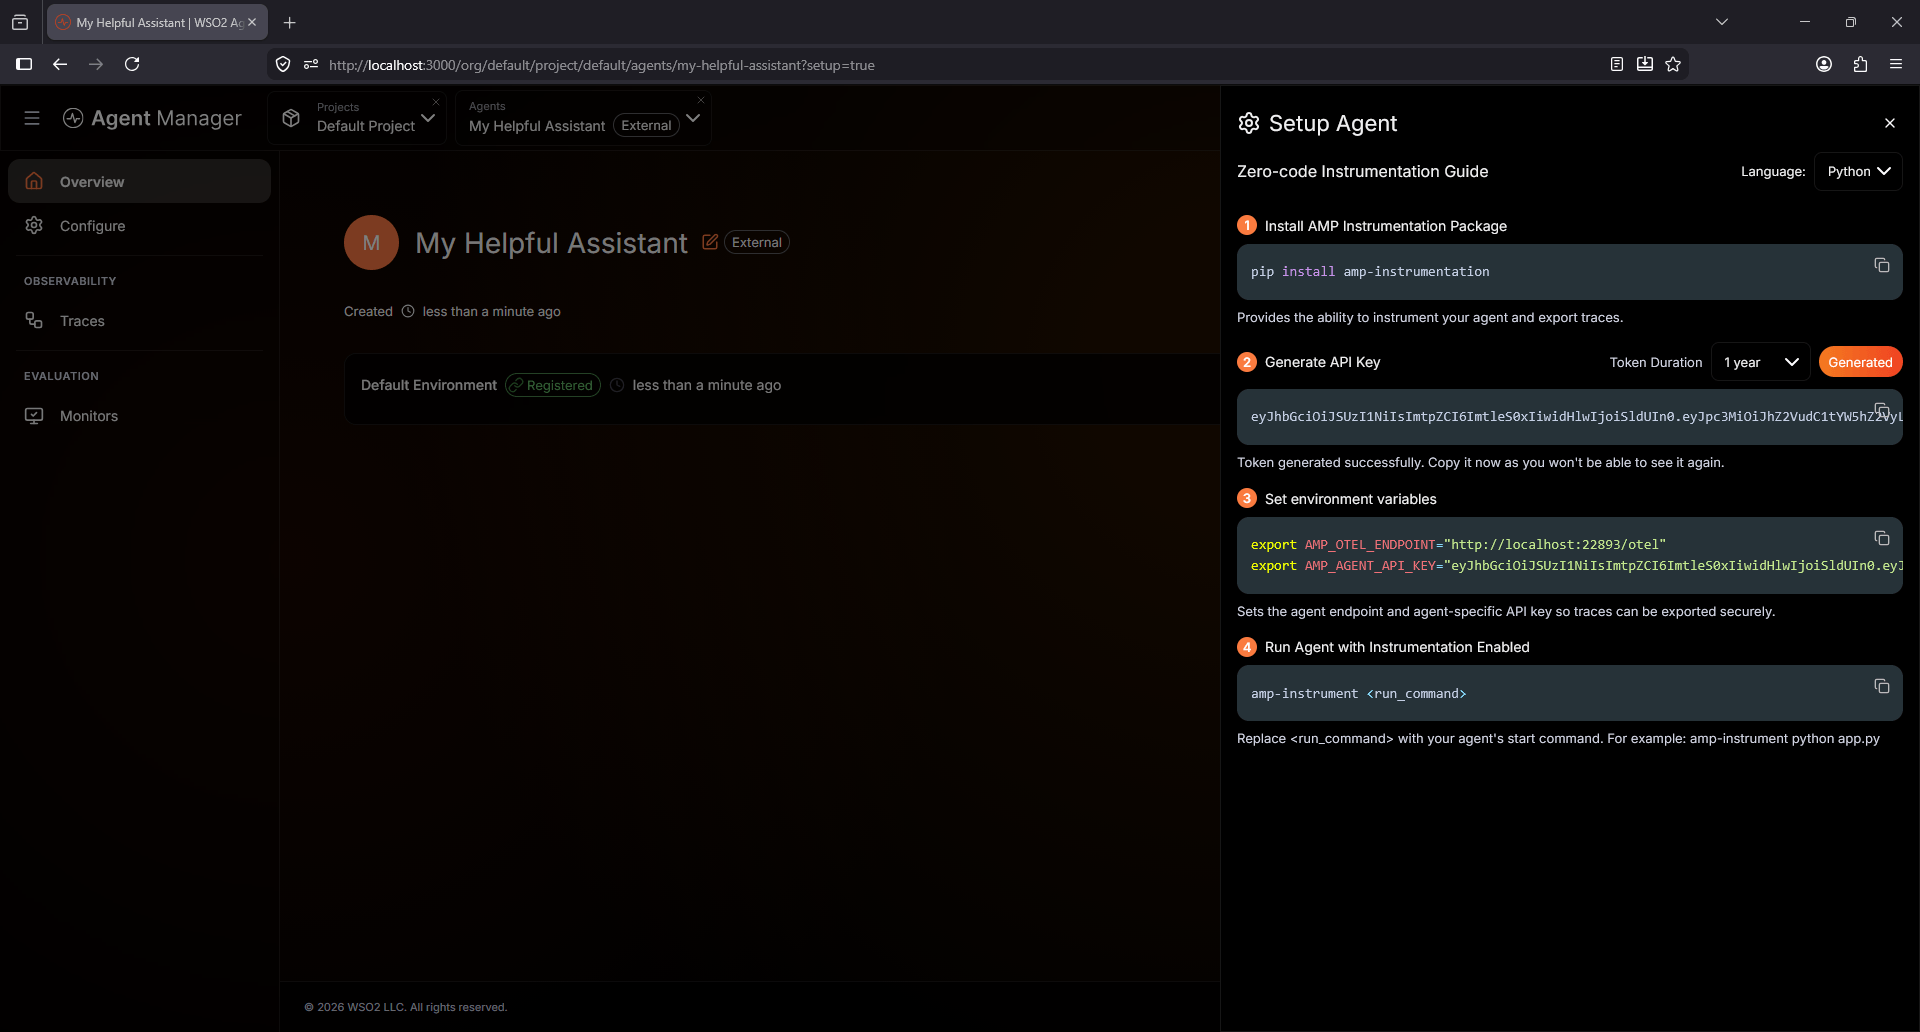Viewport: 1920px width, 1032px height.
Task: Open Configure in the sidebar
Action: pos(139,226)
